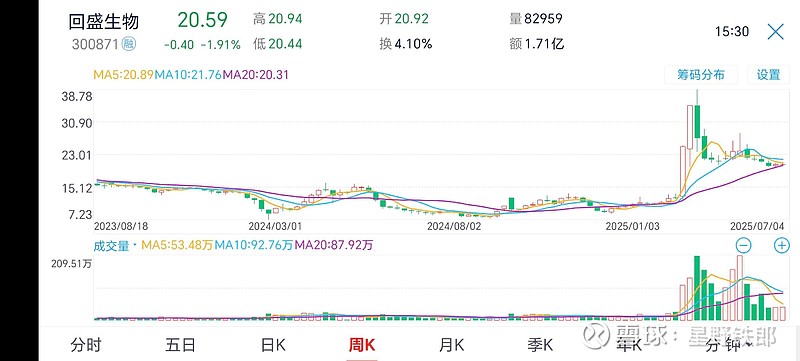The width and height of the screenshot is (800, 361).
Task: Tap the 7.23 price axis label
Action: 80,215
